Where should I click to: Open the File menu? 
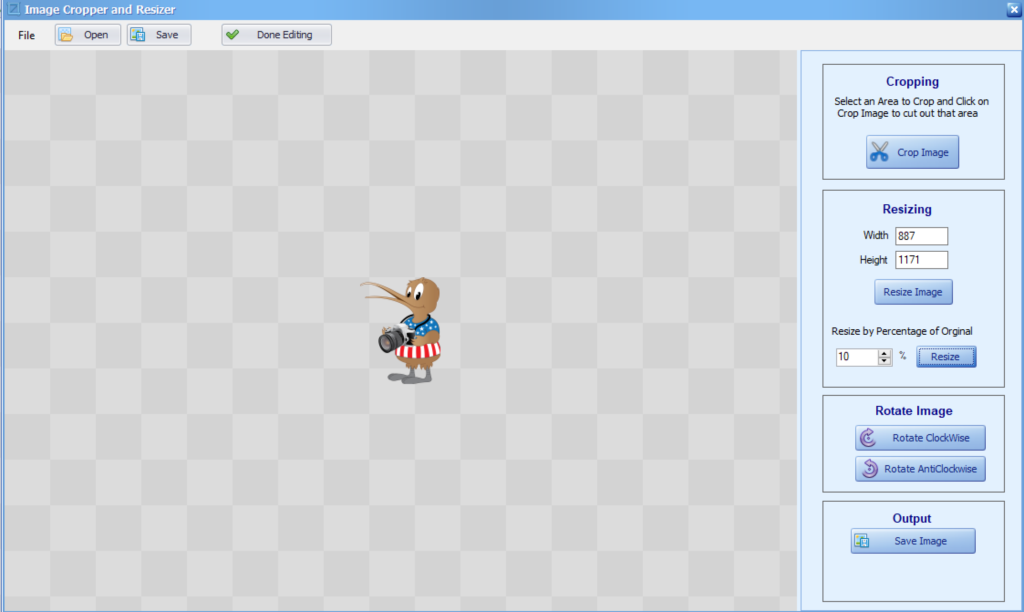coord(26,35)
